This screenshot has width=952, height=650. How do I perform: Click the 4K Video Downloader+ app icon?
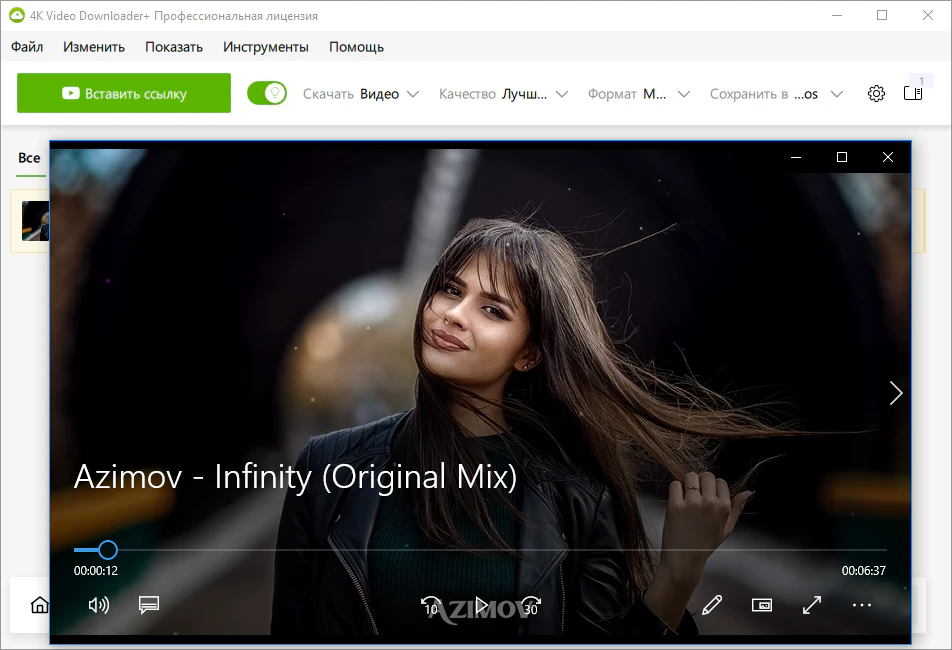click(16, 15)
